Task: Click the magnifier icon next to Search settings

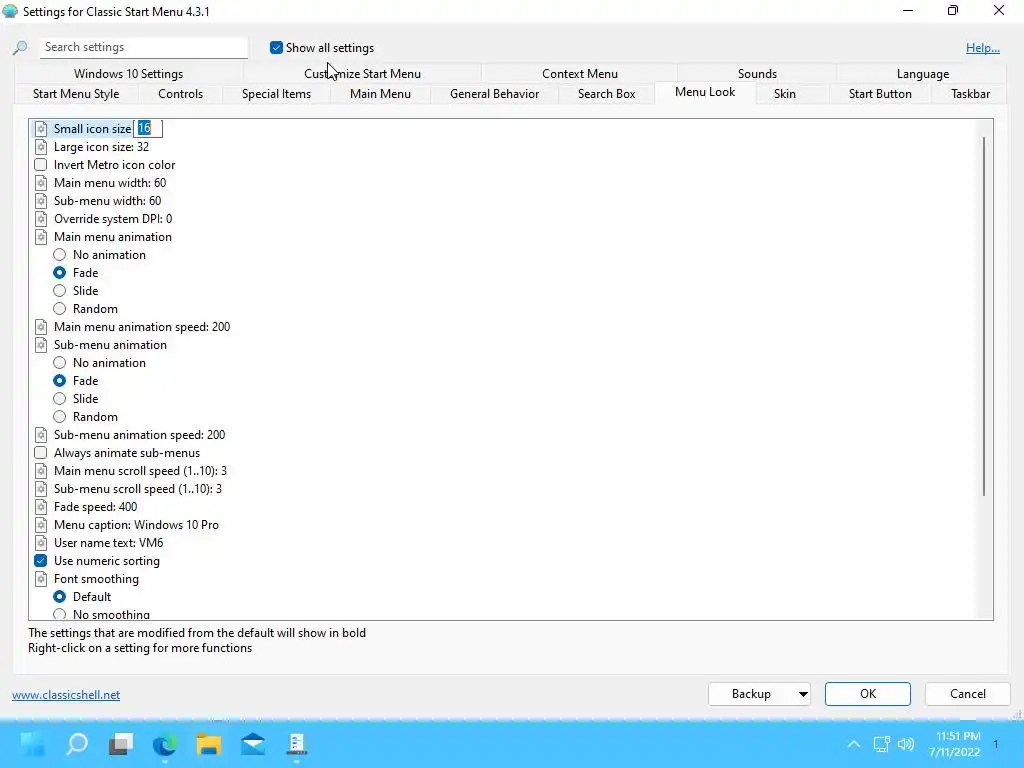Action: pos(20,48)
